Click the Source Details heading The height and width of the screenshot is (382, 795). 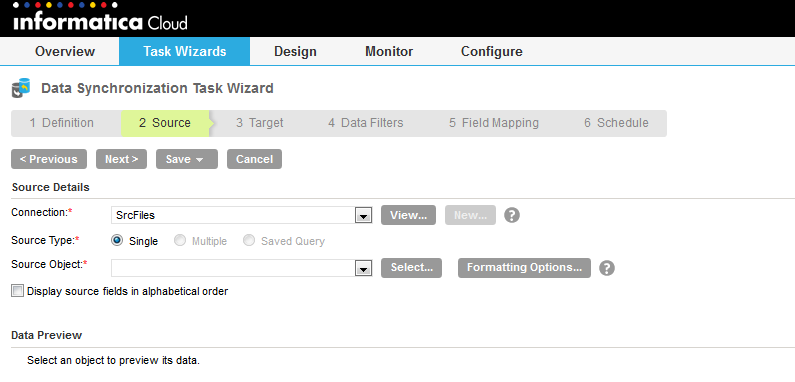coord(51,187)
